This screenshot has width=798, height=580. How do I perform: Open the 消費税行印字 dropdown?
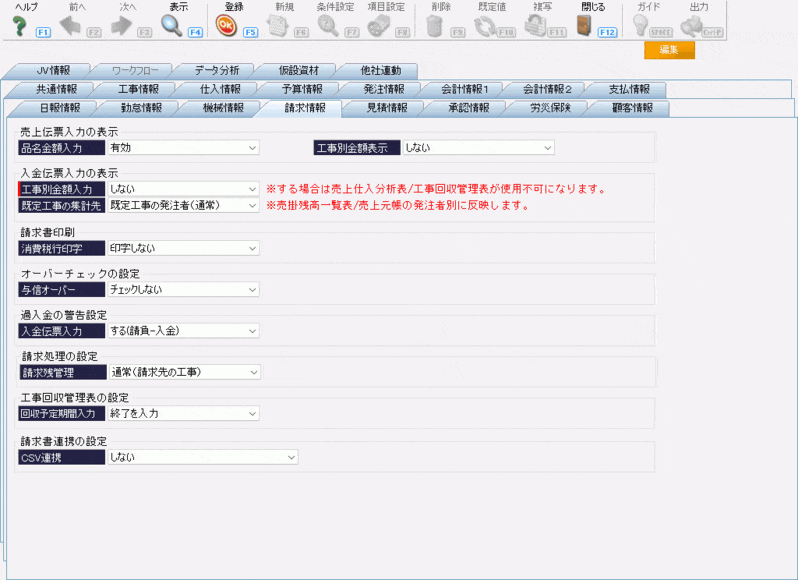(x=182, y=248)
